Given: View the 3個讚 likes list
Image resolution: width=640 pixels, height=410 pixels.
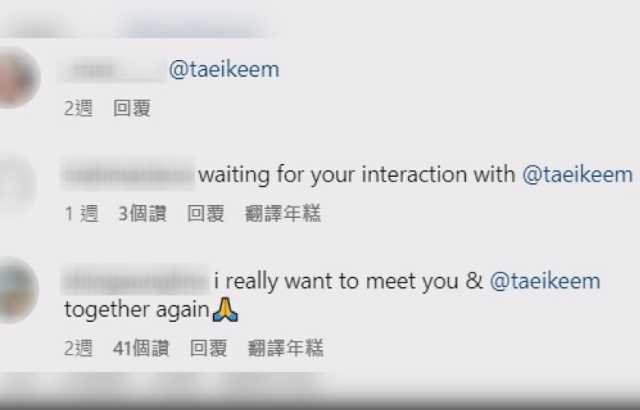Looking at the screenshot, I should pyautogui.click(x=142, y=213).
